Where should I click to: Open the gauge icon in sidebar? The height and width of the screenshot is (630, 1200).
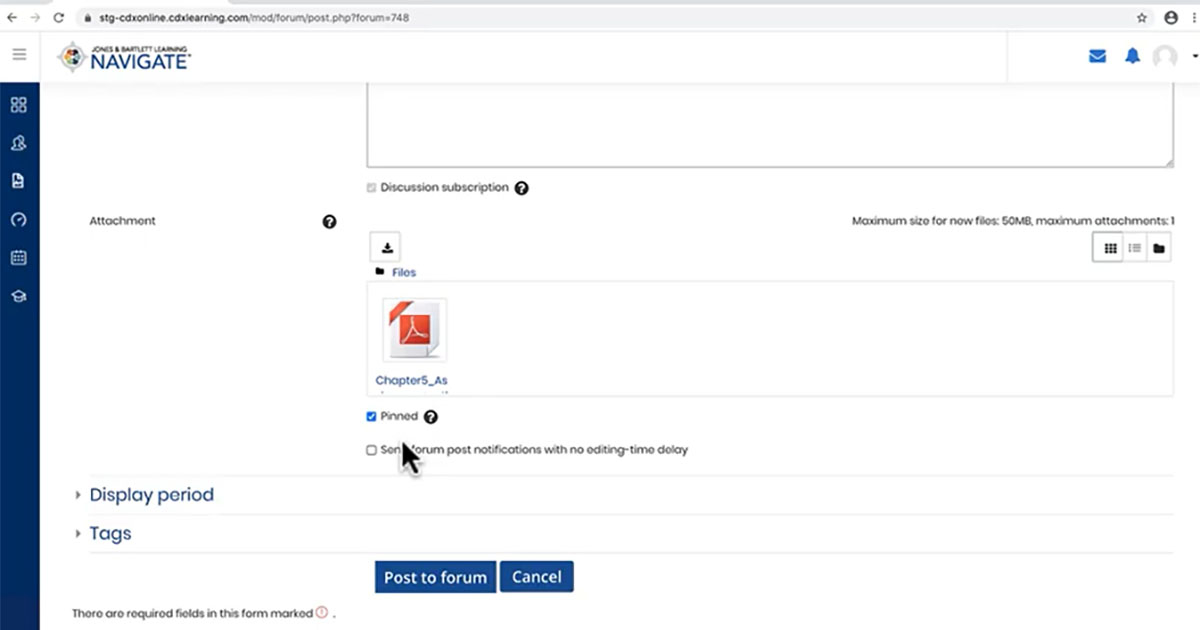[18, 220]
